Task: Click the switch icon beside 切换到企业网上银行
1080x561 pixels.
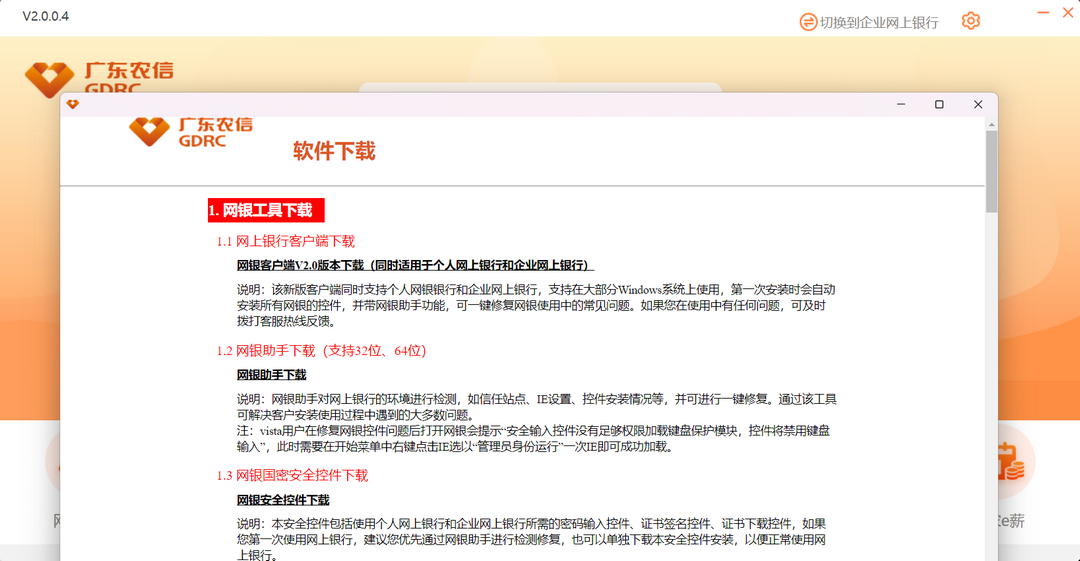Action: pyautogui.click(x=808, y=22)
